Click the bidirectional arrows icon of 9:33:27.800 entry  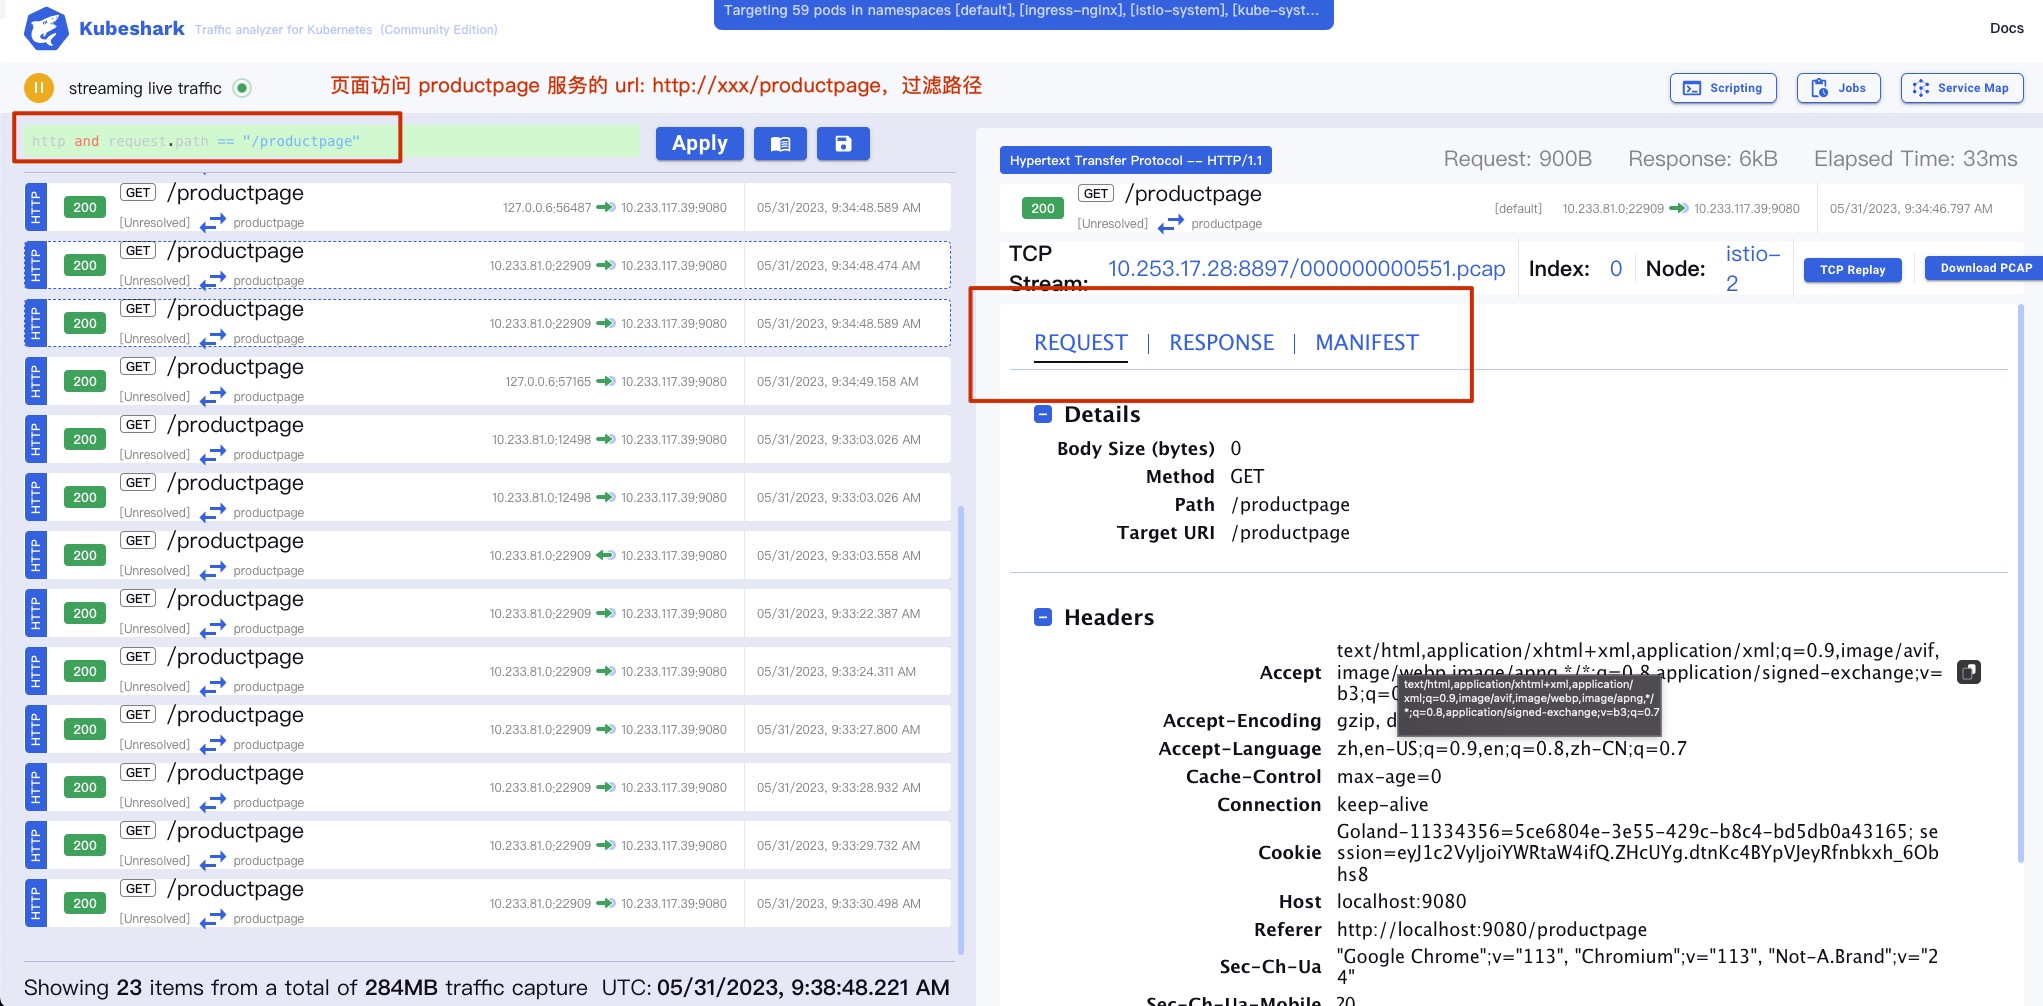(x=212, y=745)
